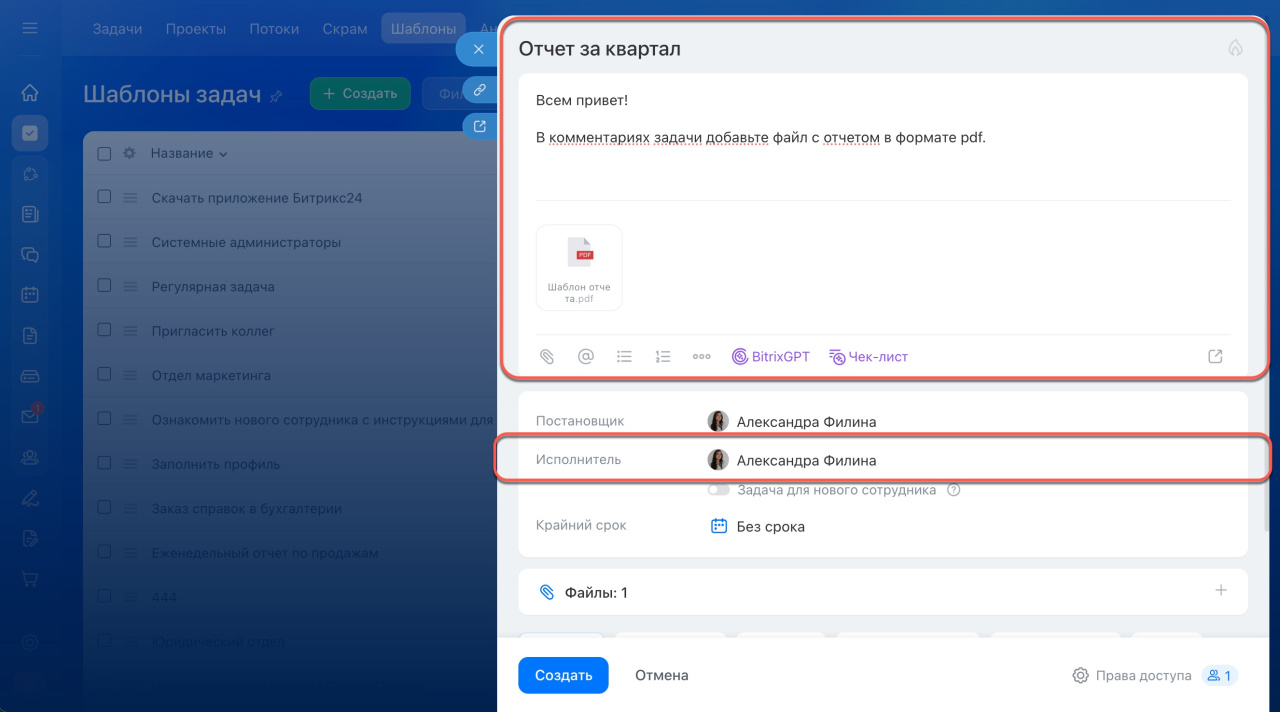Switch to the Потоки tab
1280x712 pixels.
point(274,28)
